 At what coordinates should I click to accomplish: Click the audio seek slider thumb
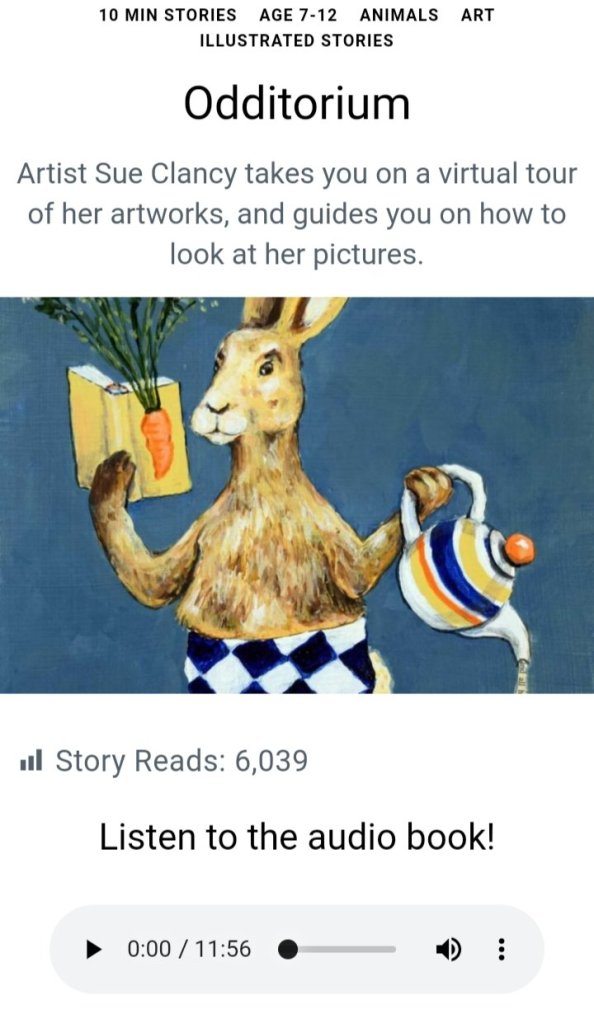pos(288,949)
